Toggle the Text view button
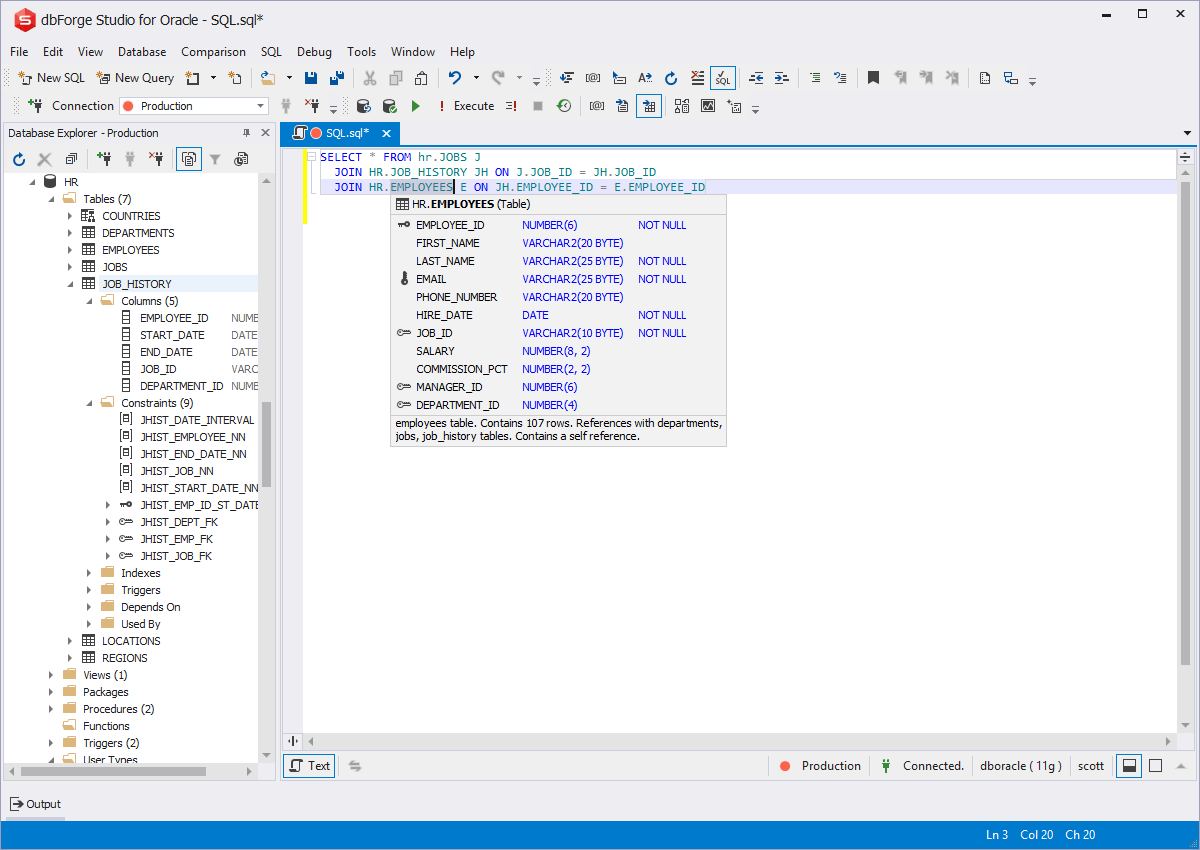 [x=309, y=766]
